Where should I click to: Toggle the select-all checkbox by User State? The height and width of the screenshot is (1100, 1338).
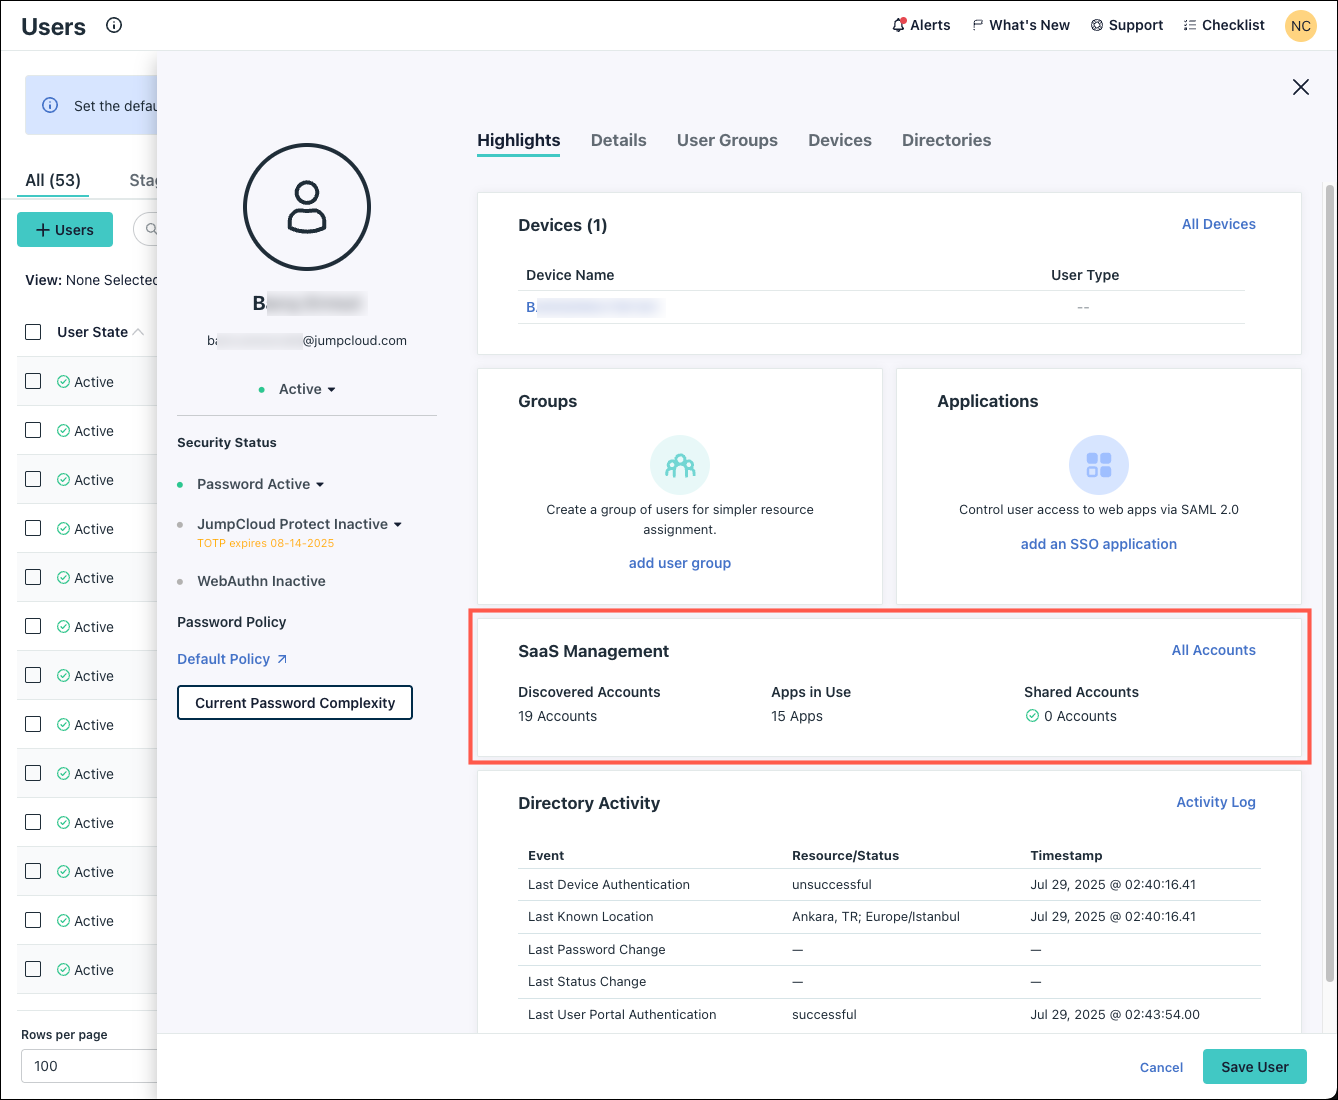33,332
